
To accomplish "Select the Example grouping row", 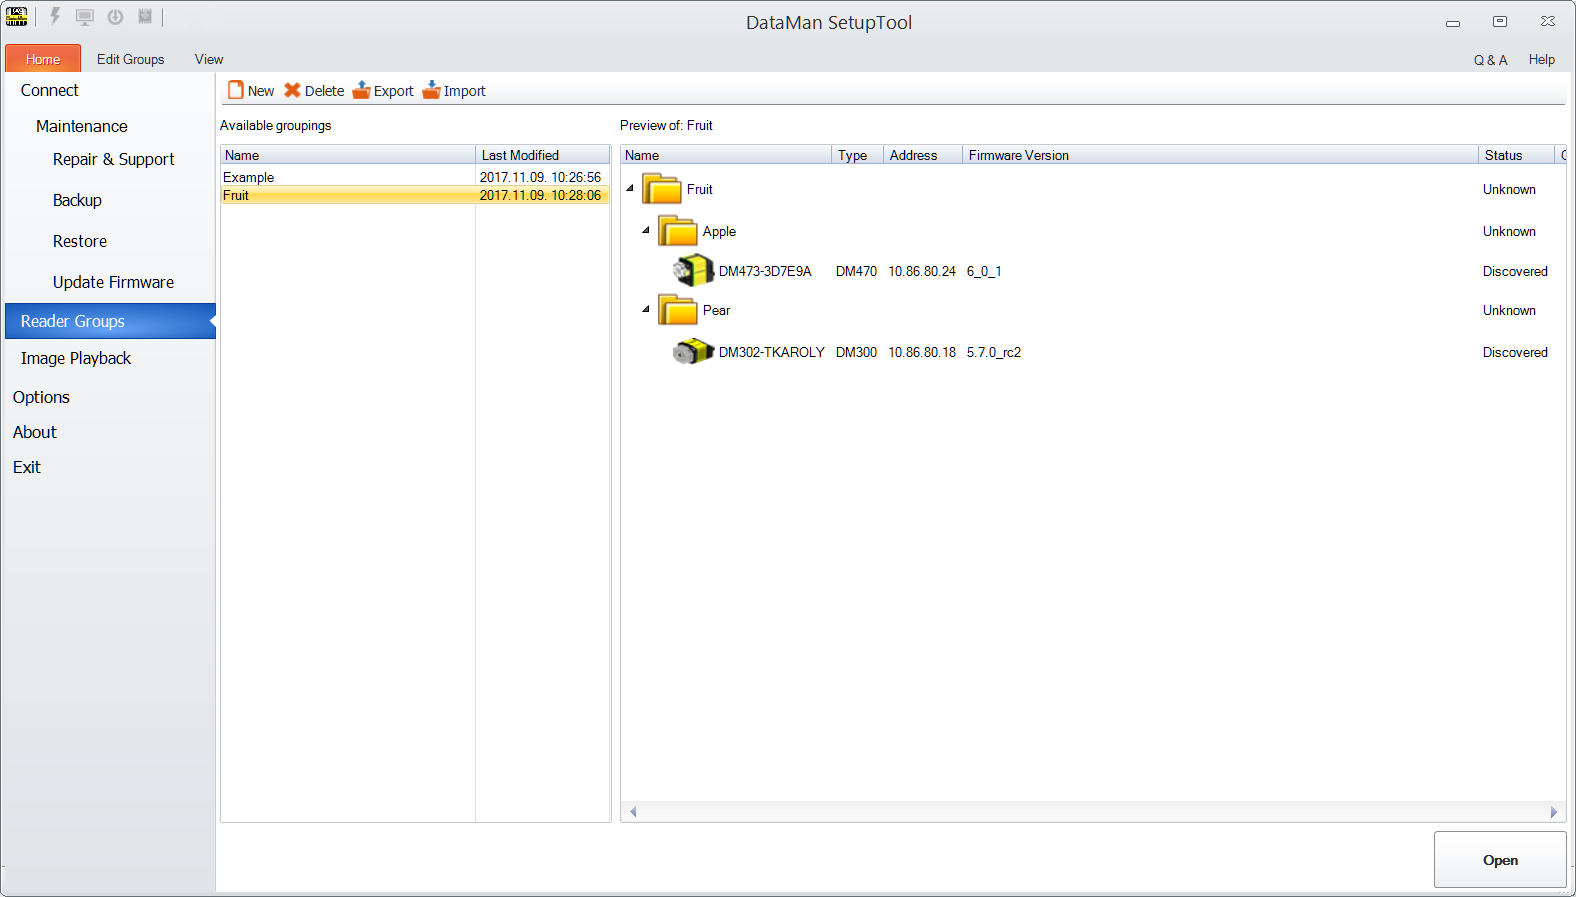I will click(x=249, y=177).
